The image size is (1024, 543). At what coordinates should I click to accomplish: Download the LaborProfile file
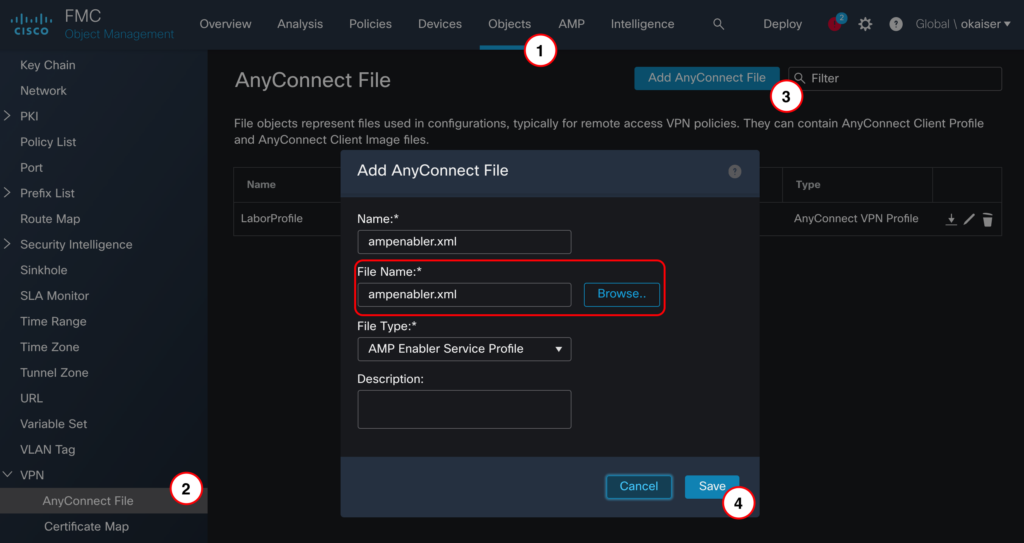point(951,220)
